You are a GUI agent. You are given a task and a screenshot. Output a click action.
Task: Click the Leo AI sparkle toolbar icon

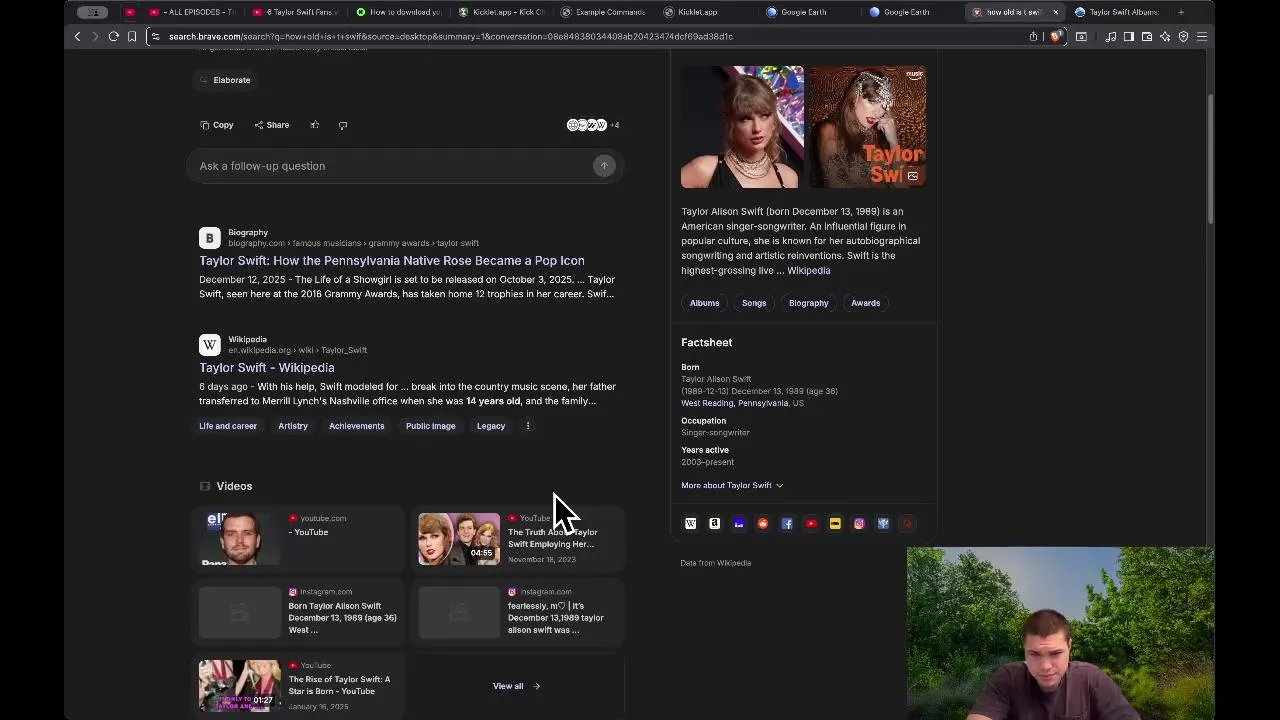coord(1165,36)
